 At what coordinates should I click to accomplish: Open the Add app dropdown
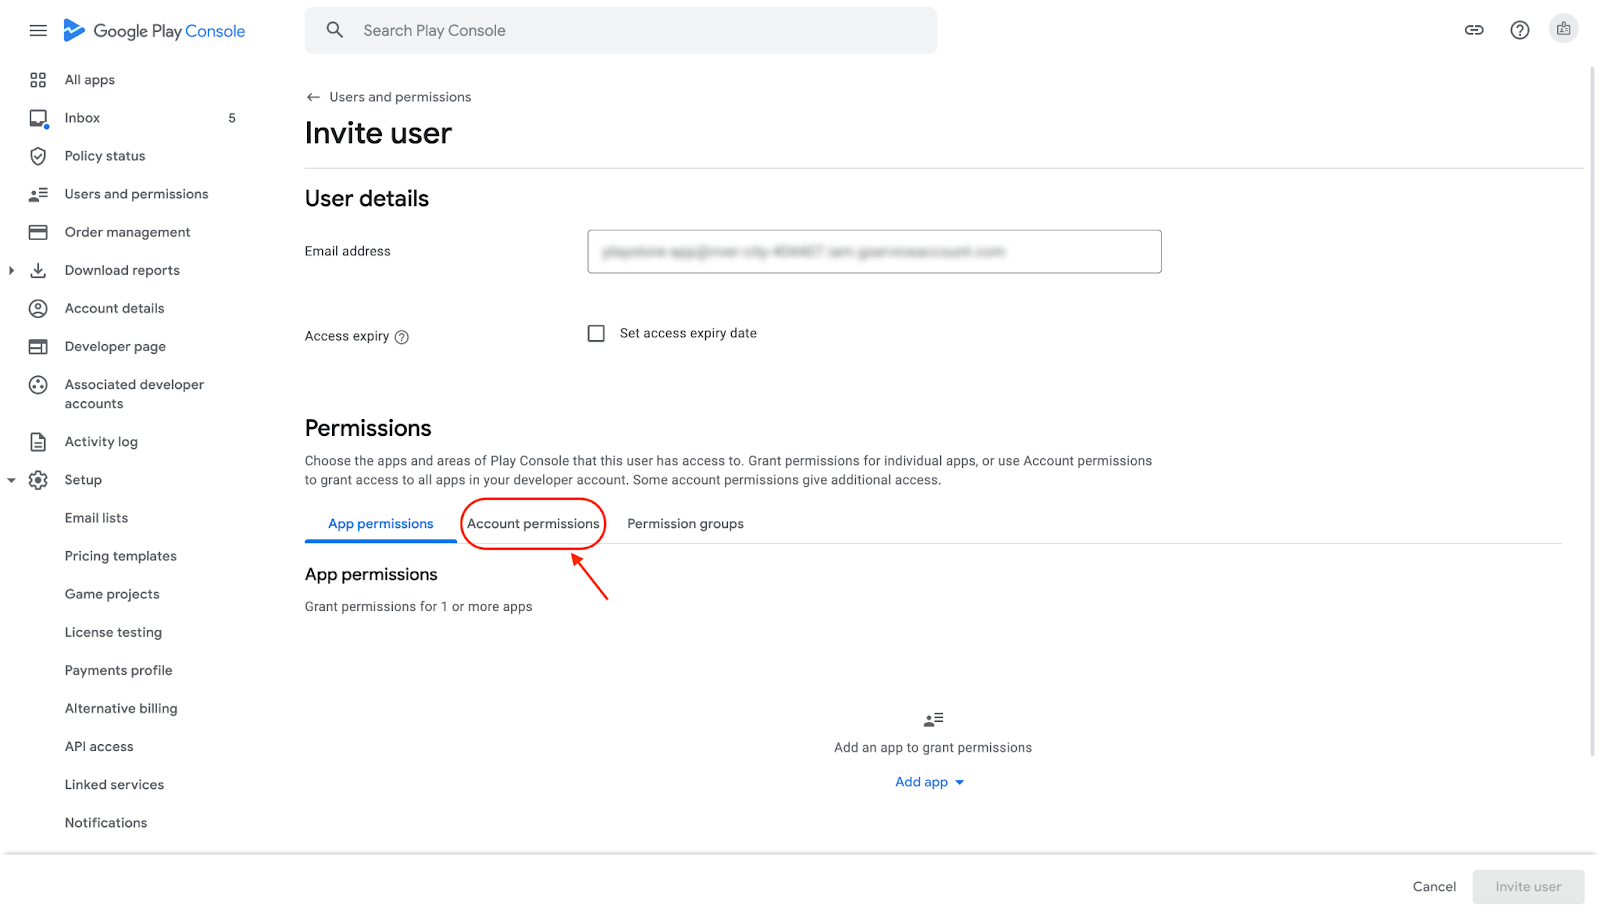[929, 782]
